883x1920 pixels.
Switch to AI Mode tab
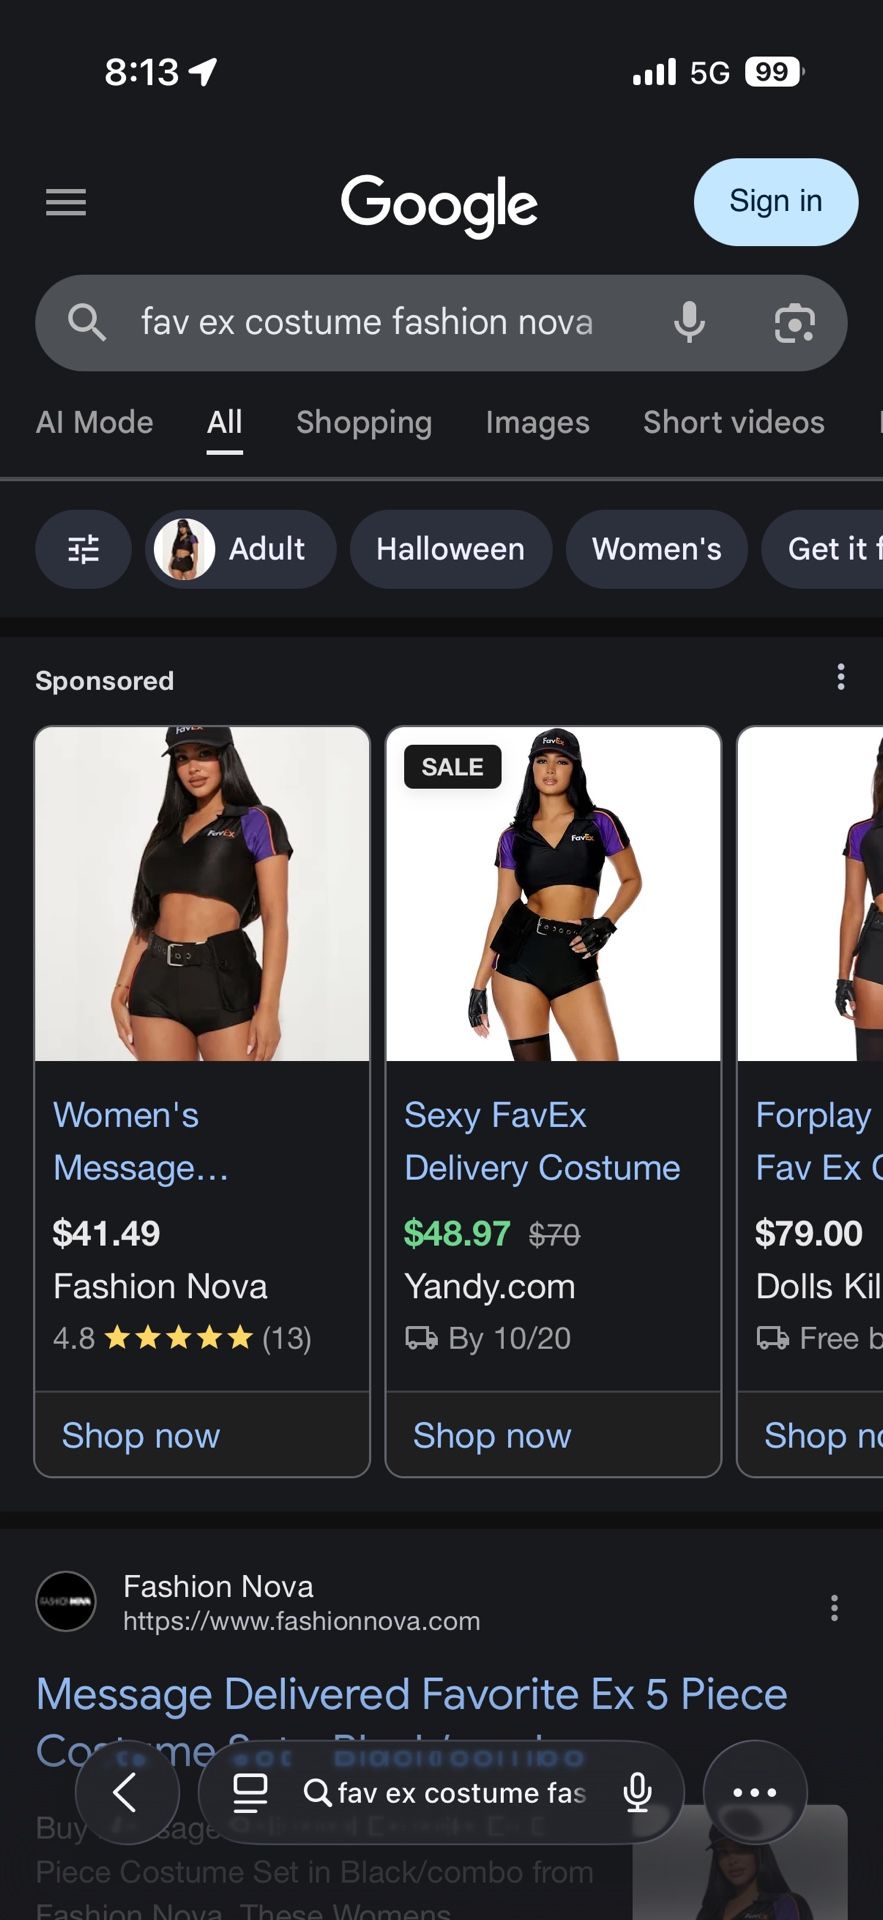click(95, 423)
